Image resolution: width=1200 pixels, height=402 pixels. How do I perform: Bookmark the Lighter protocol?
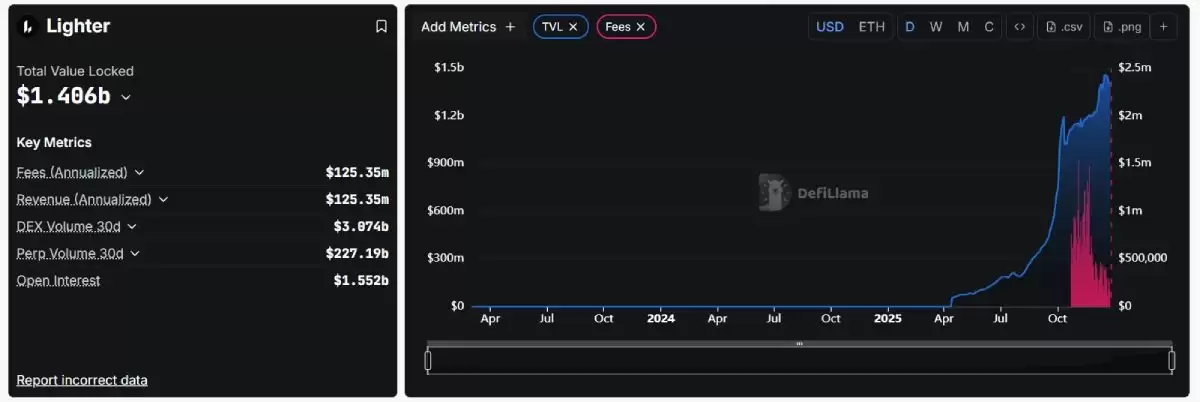[x=381, y=27]
